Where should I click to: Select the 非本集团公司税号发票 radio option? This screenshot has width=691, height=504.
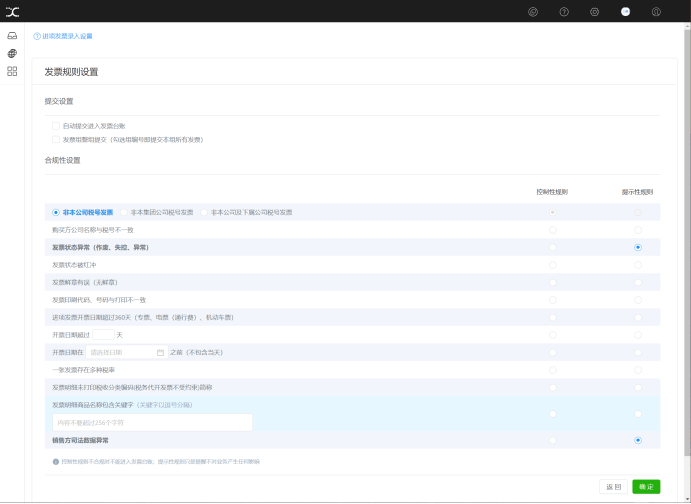click(x=124, y=212)
